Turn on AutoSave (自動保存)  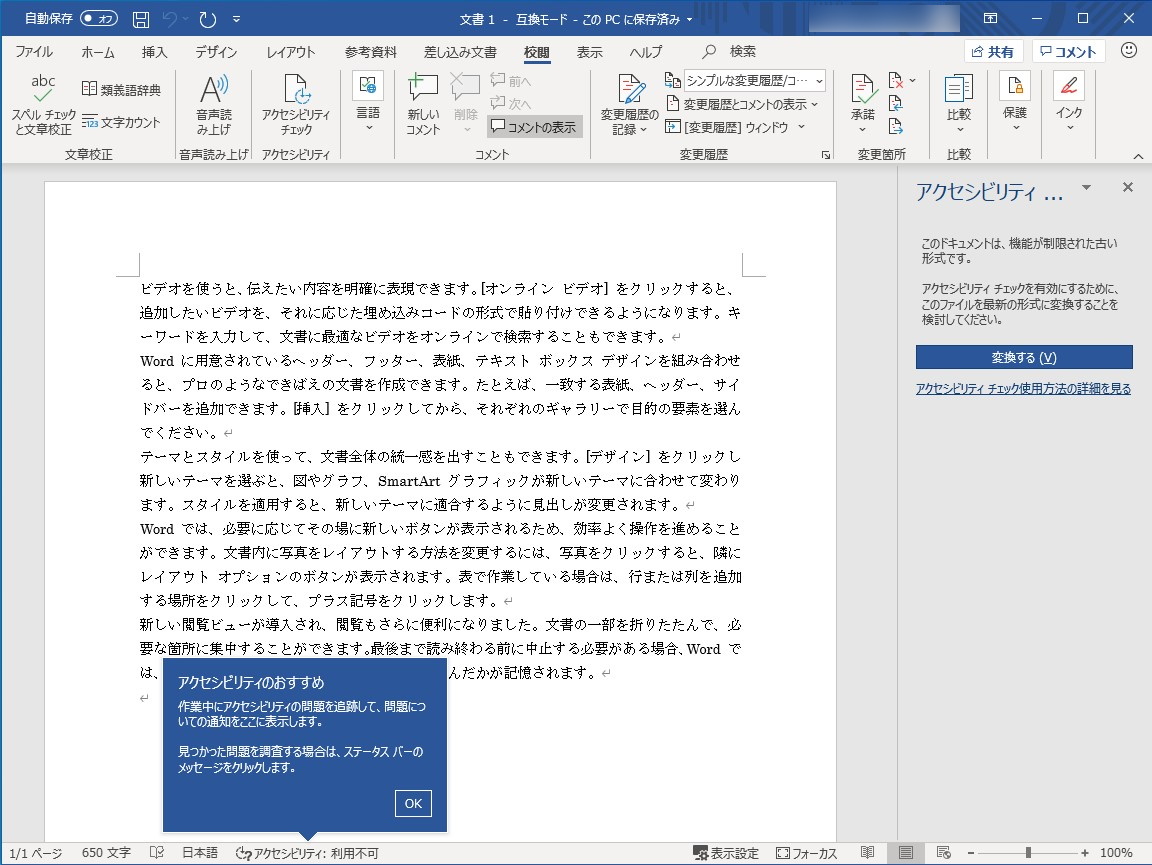point(97,17)
